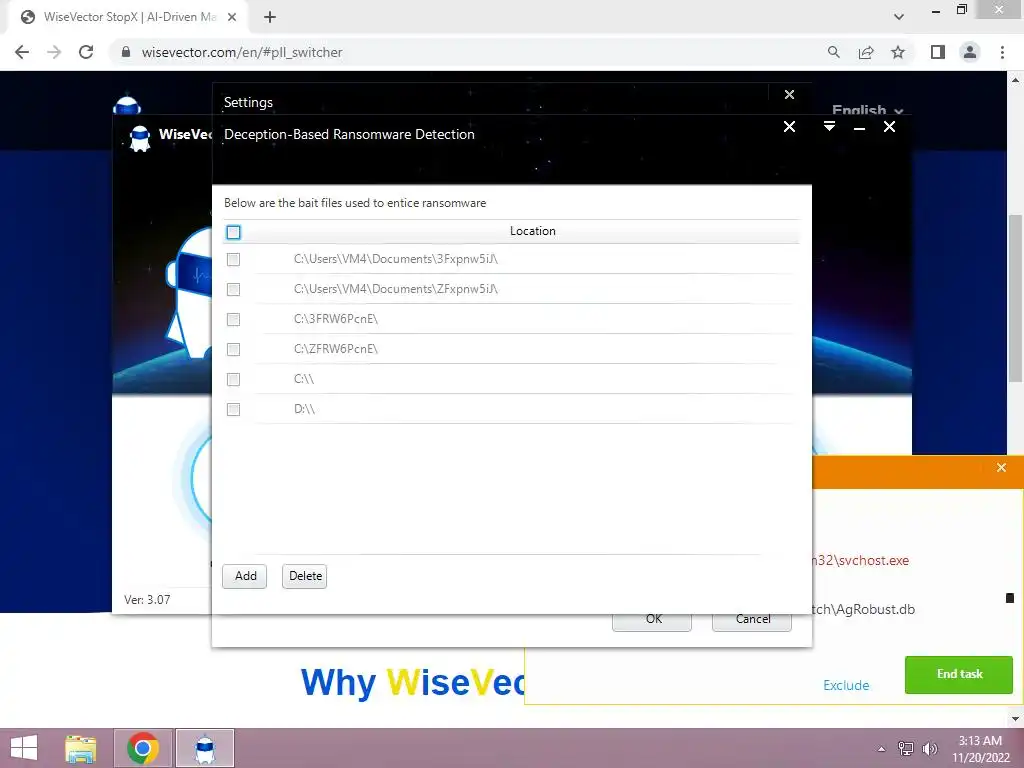The width and height of the screenshot is (1024, 768).
Task: Check the D:\\ row checkbox
Action: (x=233, y=409)
